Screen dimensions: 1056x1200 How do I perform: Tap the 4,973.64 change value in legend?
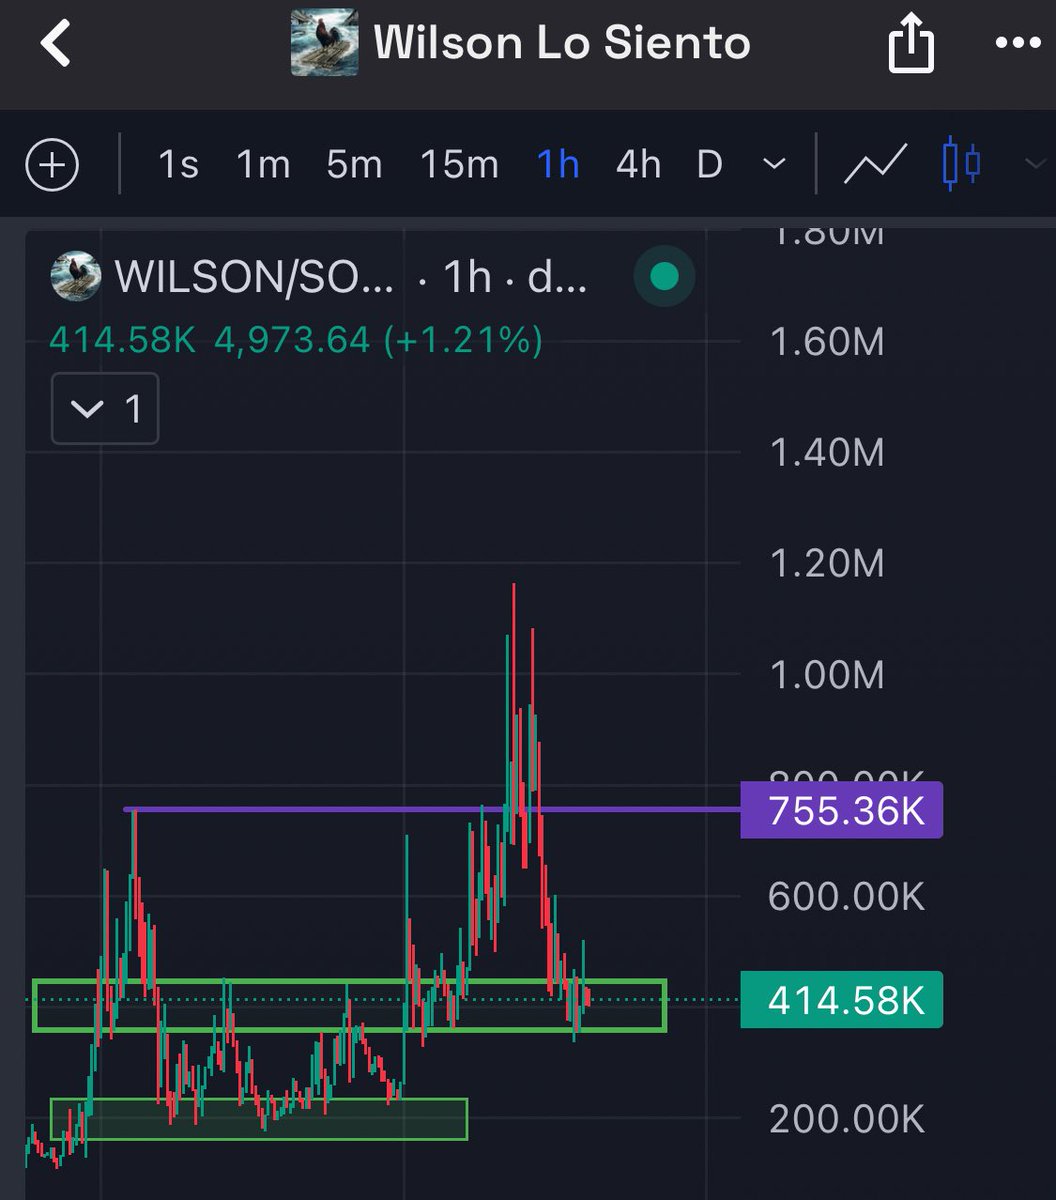coord(292,340)
